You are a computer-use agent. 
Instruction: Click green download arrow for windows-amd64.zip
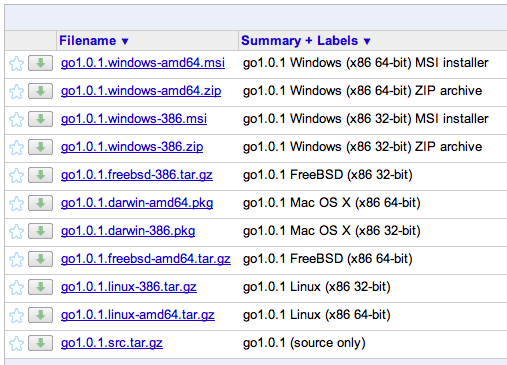(40, 91)
